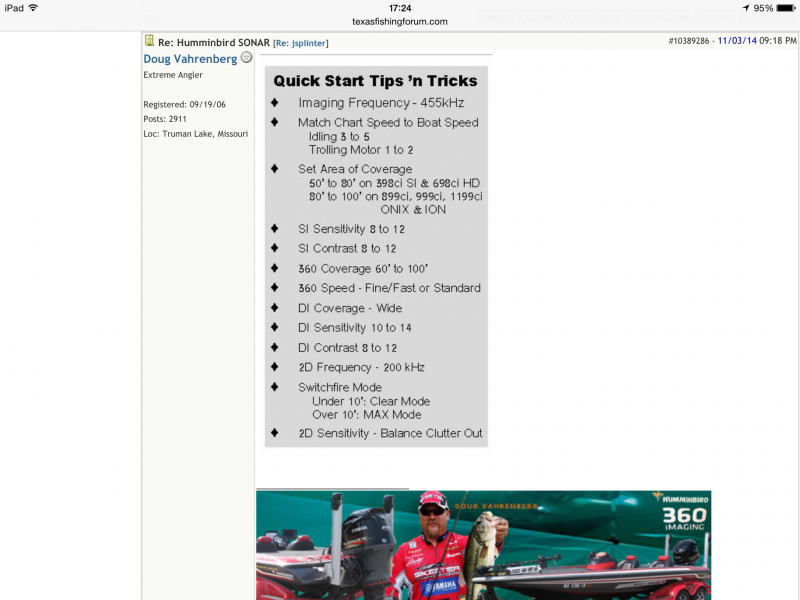Tap the Wi-Fi status icon
Image resolution: width=800 pixels, height=600 pixels.
click(33, 8)
